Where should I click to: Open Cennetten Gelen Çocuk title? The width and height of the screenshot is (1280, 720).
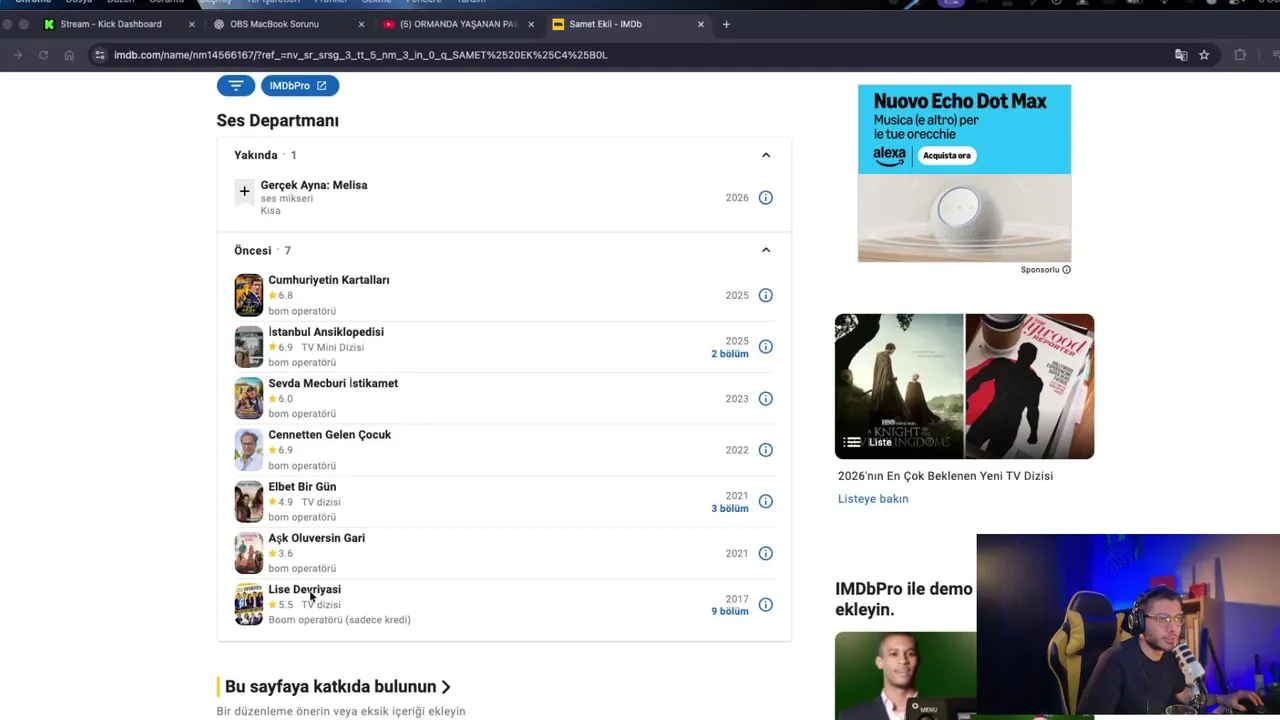click(x=330, y=435)
